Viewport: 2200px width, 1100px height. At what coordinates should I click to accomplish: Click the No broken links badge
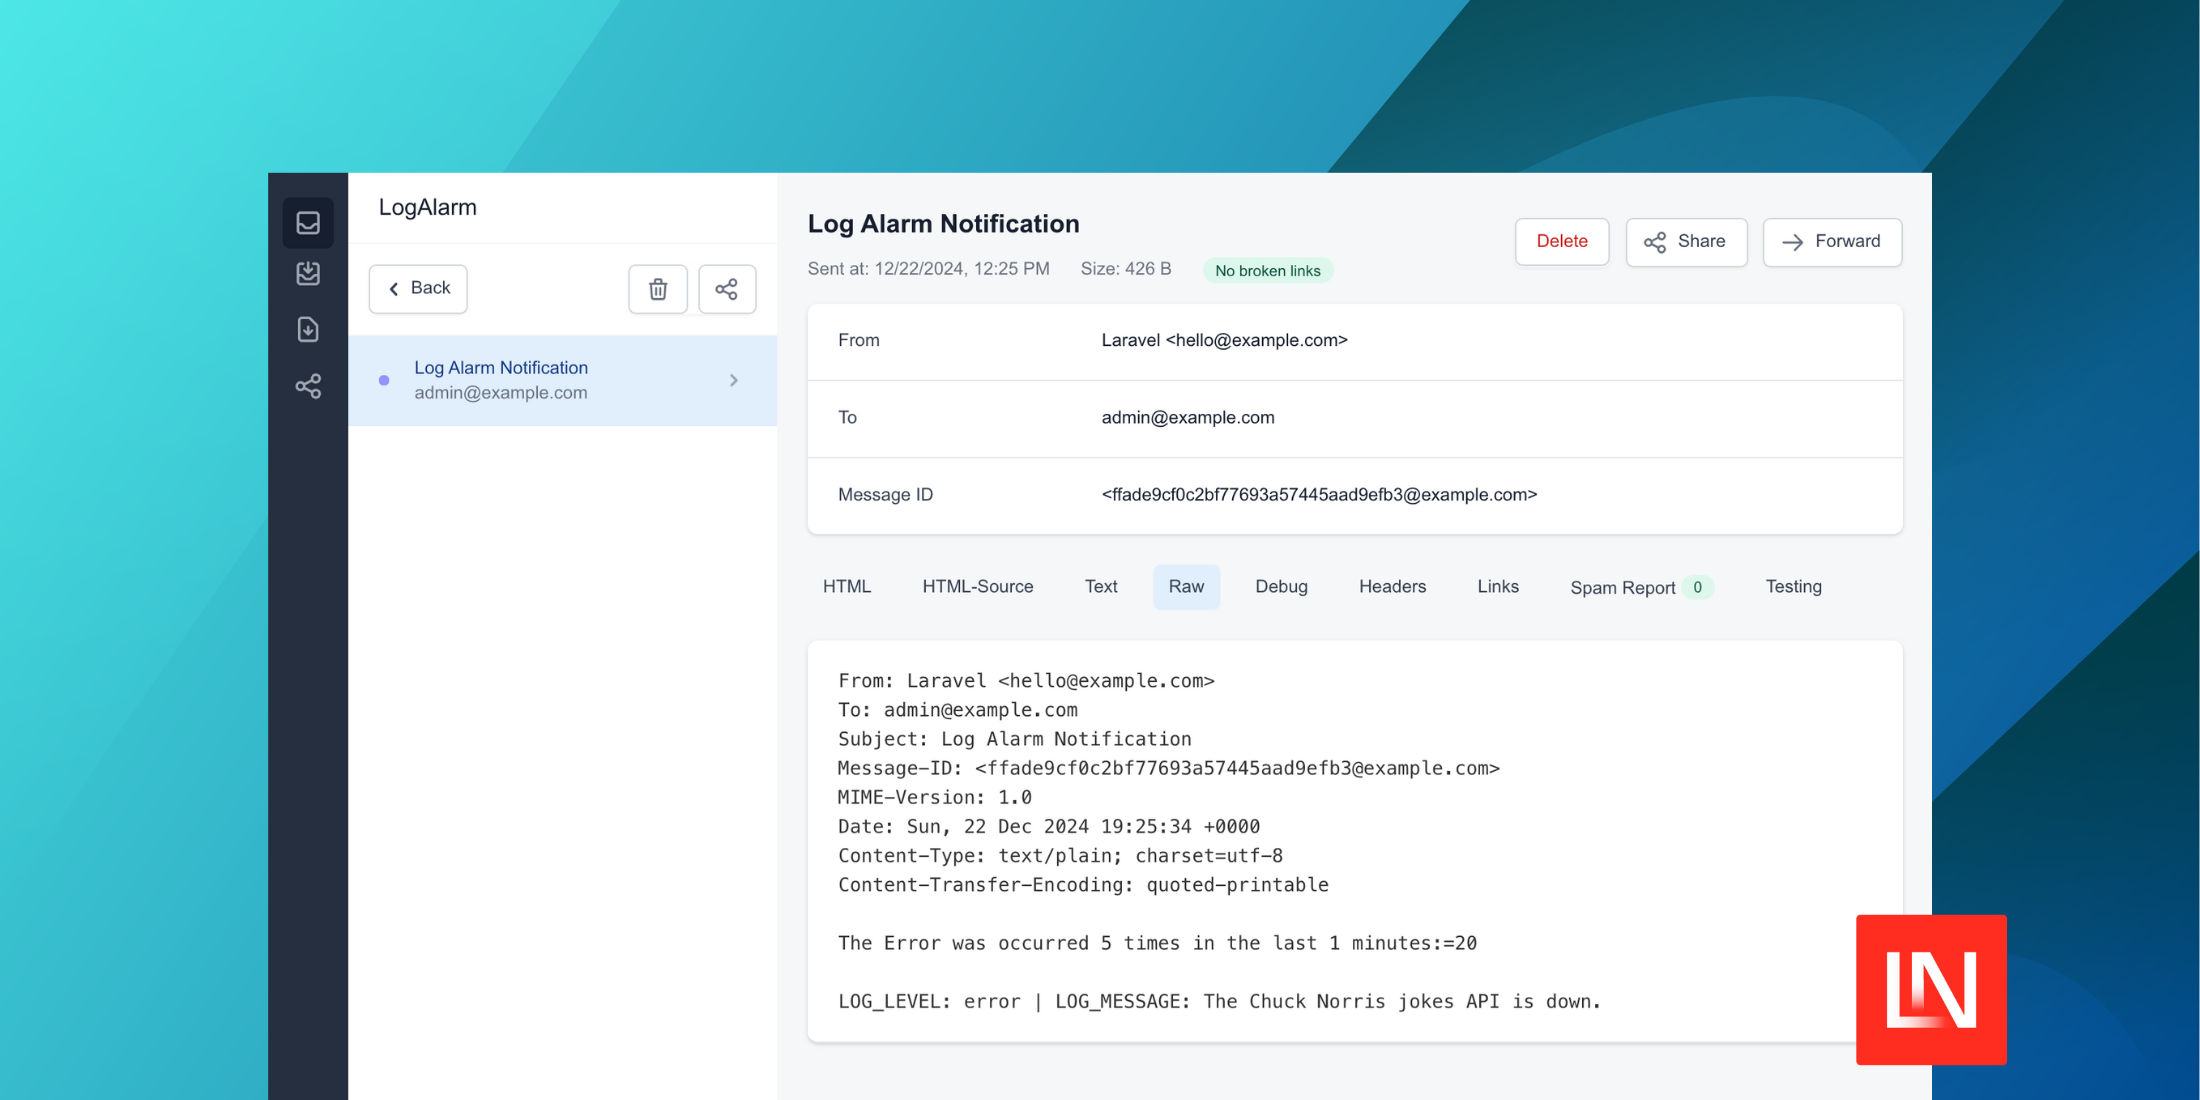click(x=1267, y=271)
